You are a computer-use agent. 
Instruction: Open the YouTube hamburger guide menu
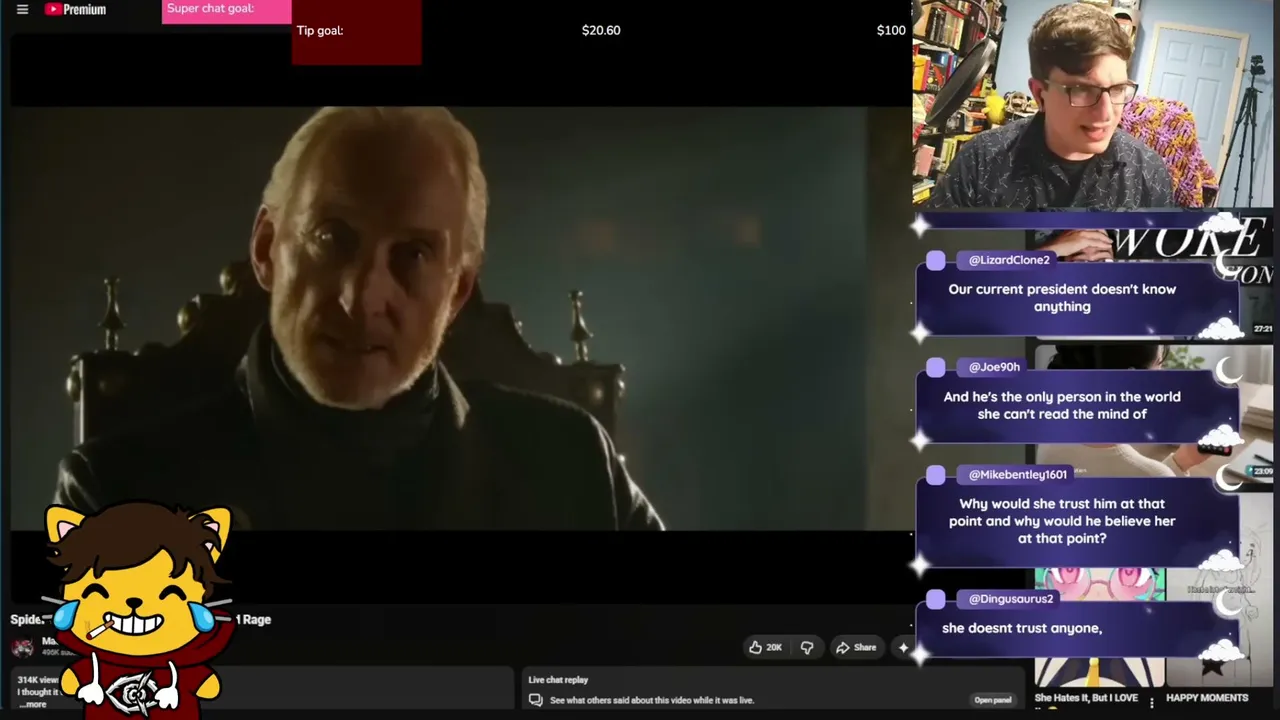[22, 10]
